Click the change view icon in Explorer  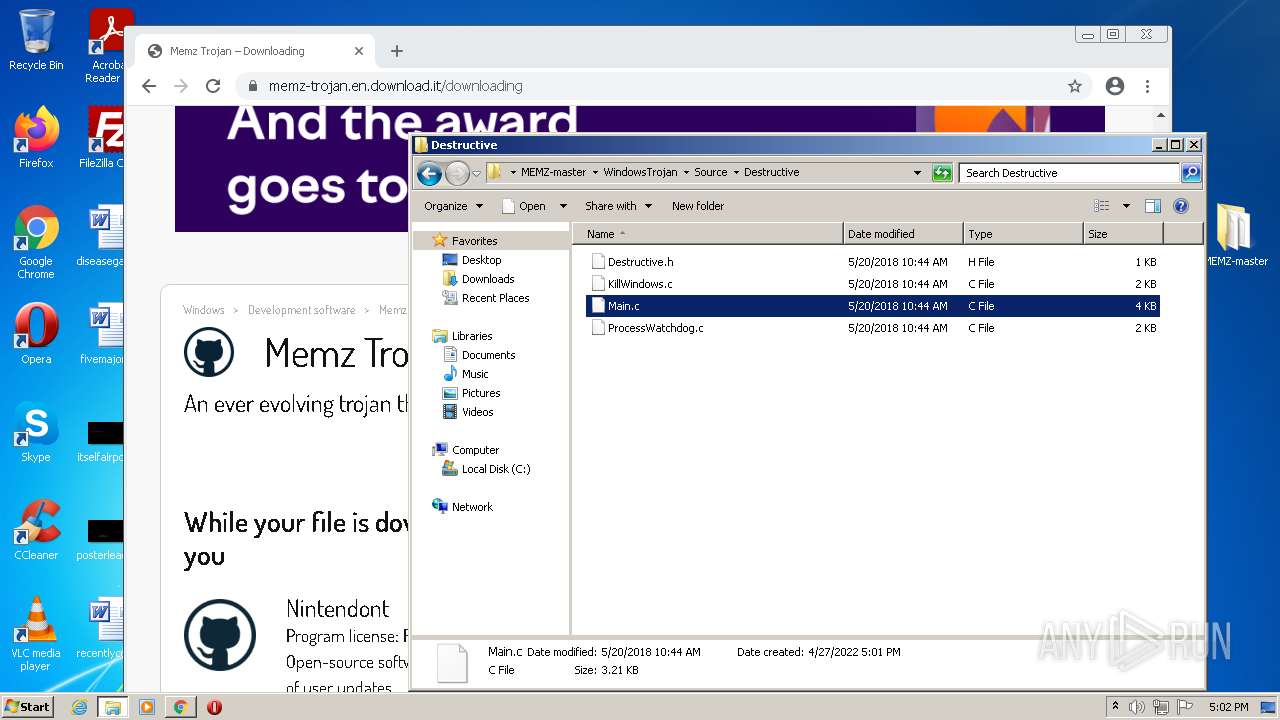pyautogui.click(x=1102, y=206)
